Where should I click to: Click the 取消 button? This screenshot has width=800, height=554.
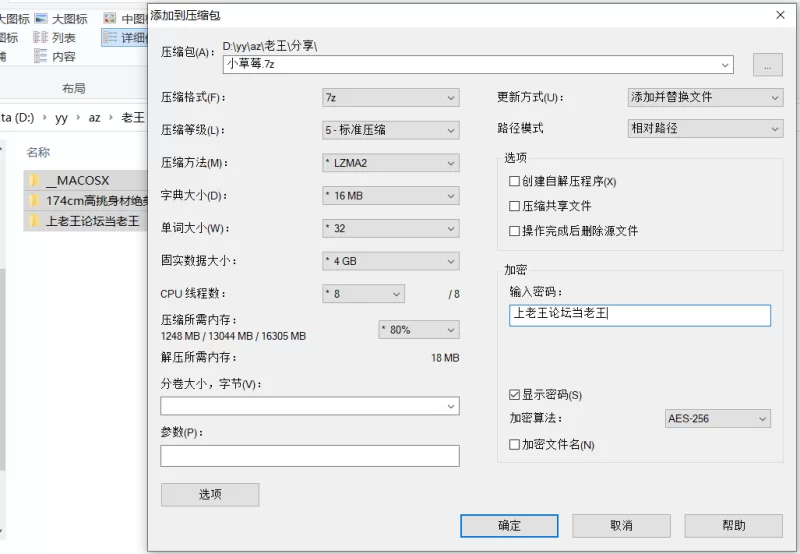pyautogui.click(x=621, y=525)
